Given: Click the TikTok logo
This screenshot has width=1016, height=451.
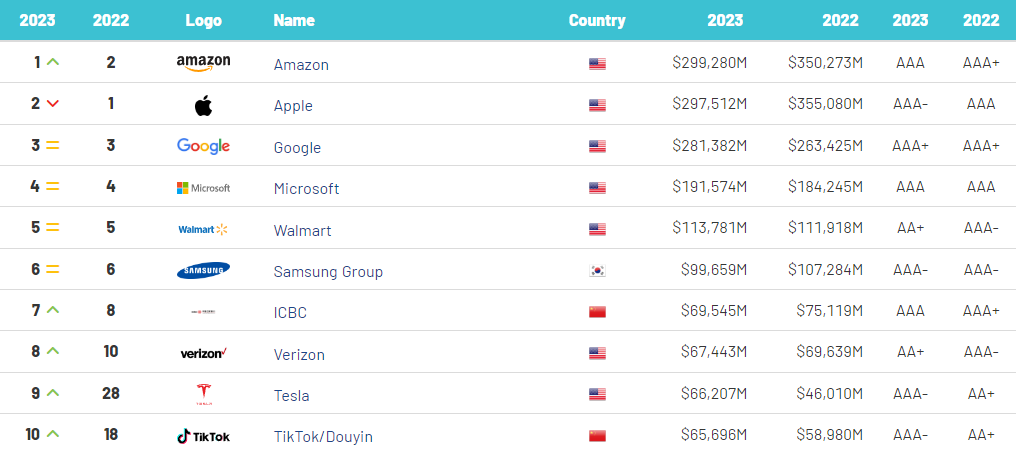Looking at the screenshot, I should tap(203, 436).
